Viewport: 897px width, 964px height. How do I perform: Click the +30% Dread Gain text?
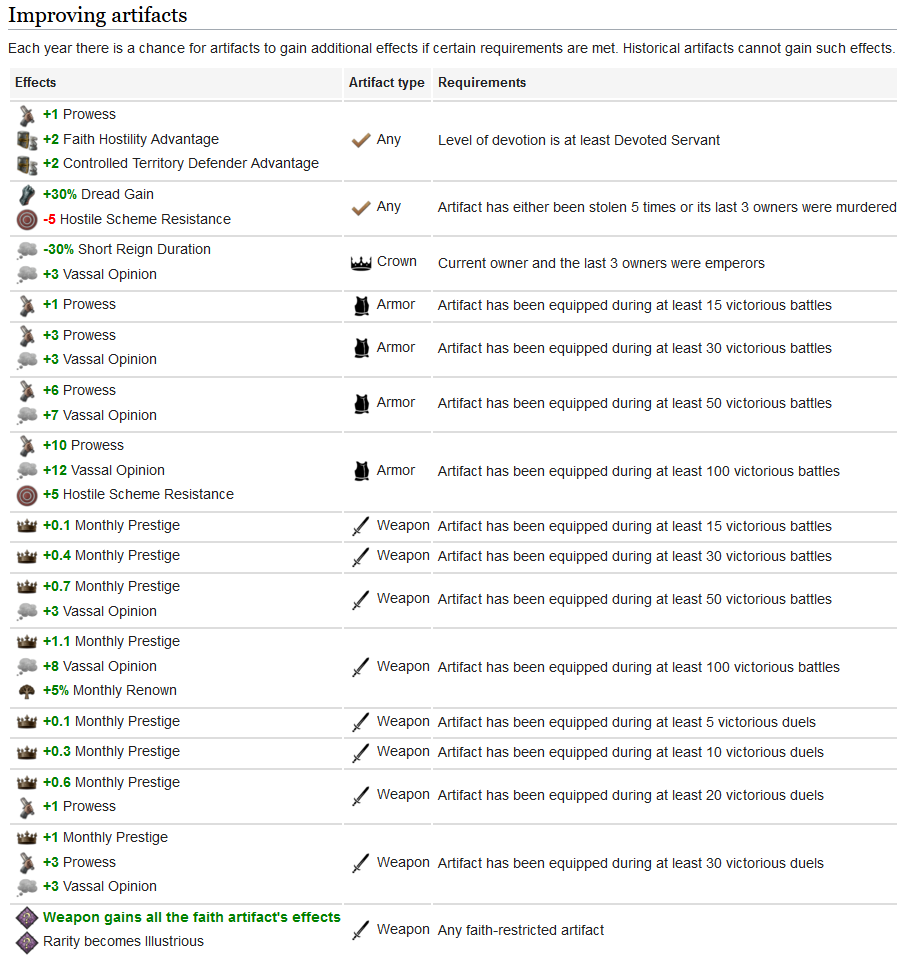98,194
